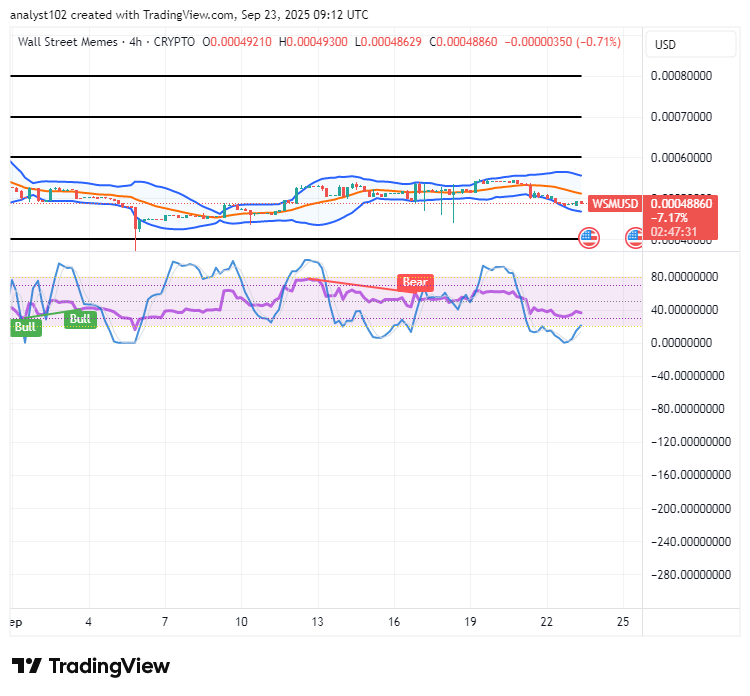Click the change value -0.00000350 (-0.71%)

(562, 42)
